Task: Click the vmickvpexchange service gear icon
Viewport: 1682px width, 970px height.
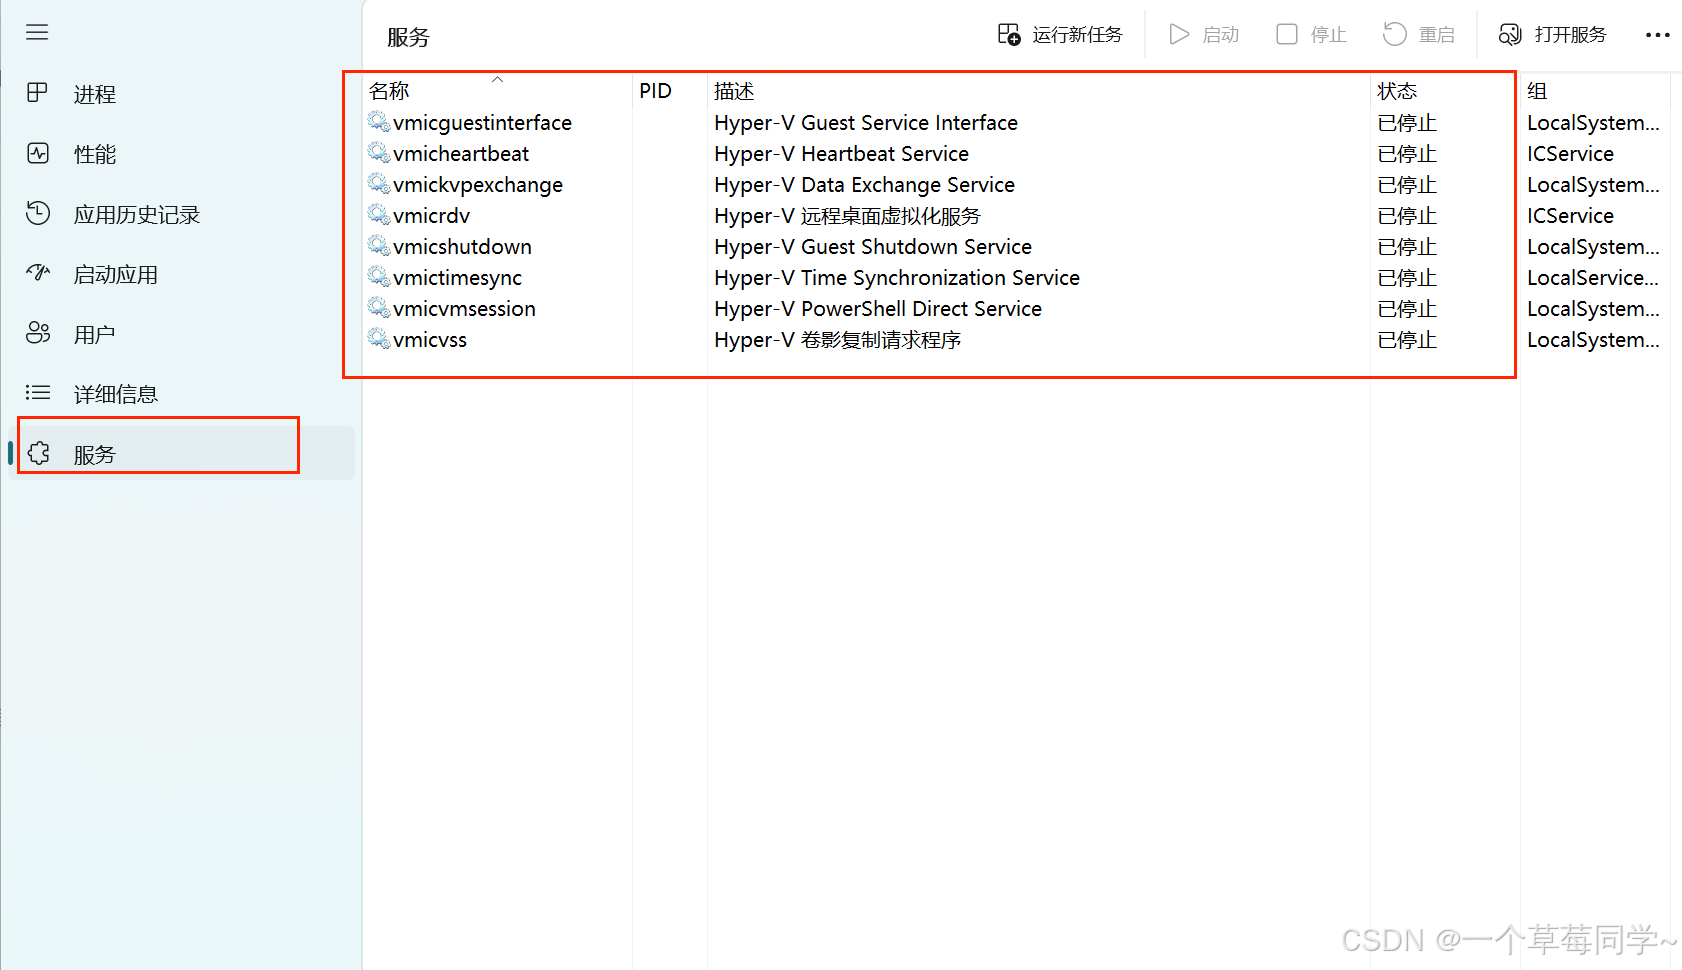Action: (x=379, y=184)
